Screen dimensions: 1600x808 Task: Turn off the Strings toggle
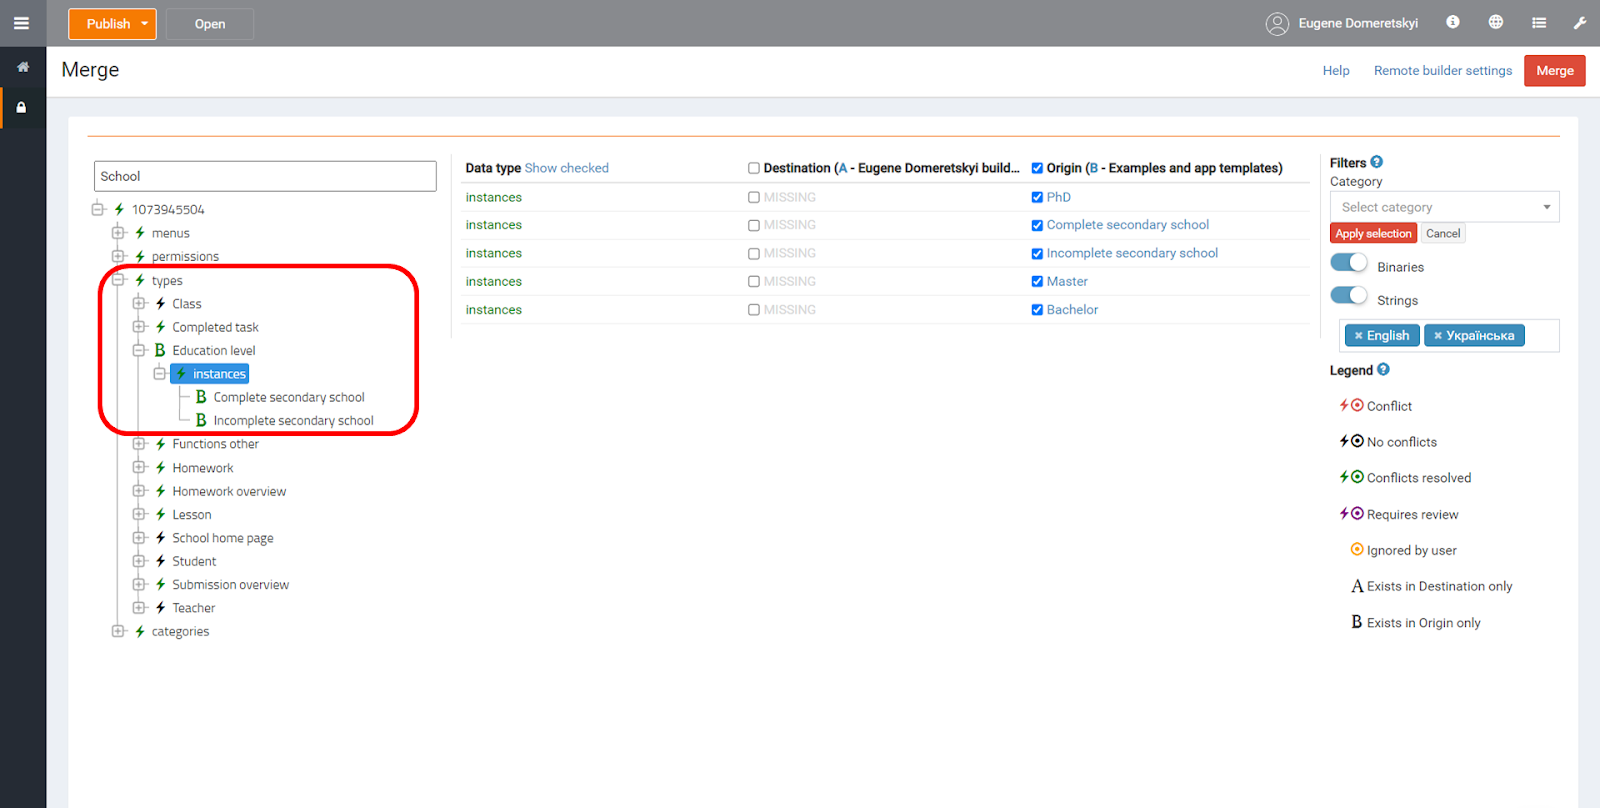coord(1349,295)
